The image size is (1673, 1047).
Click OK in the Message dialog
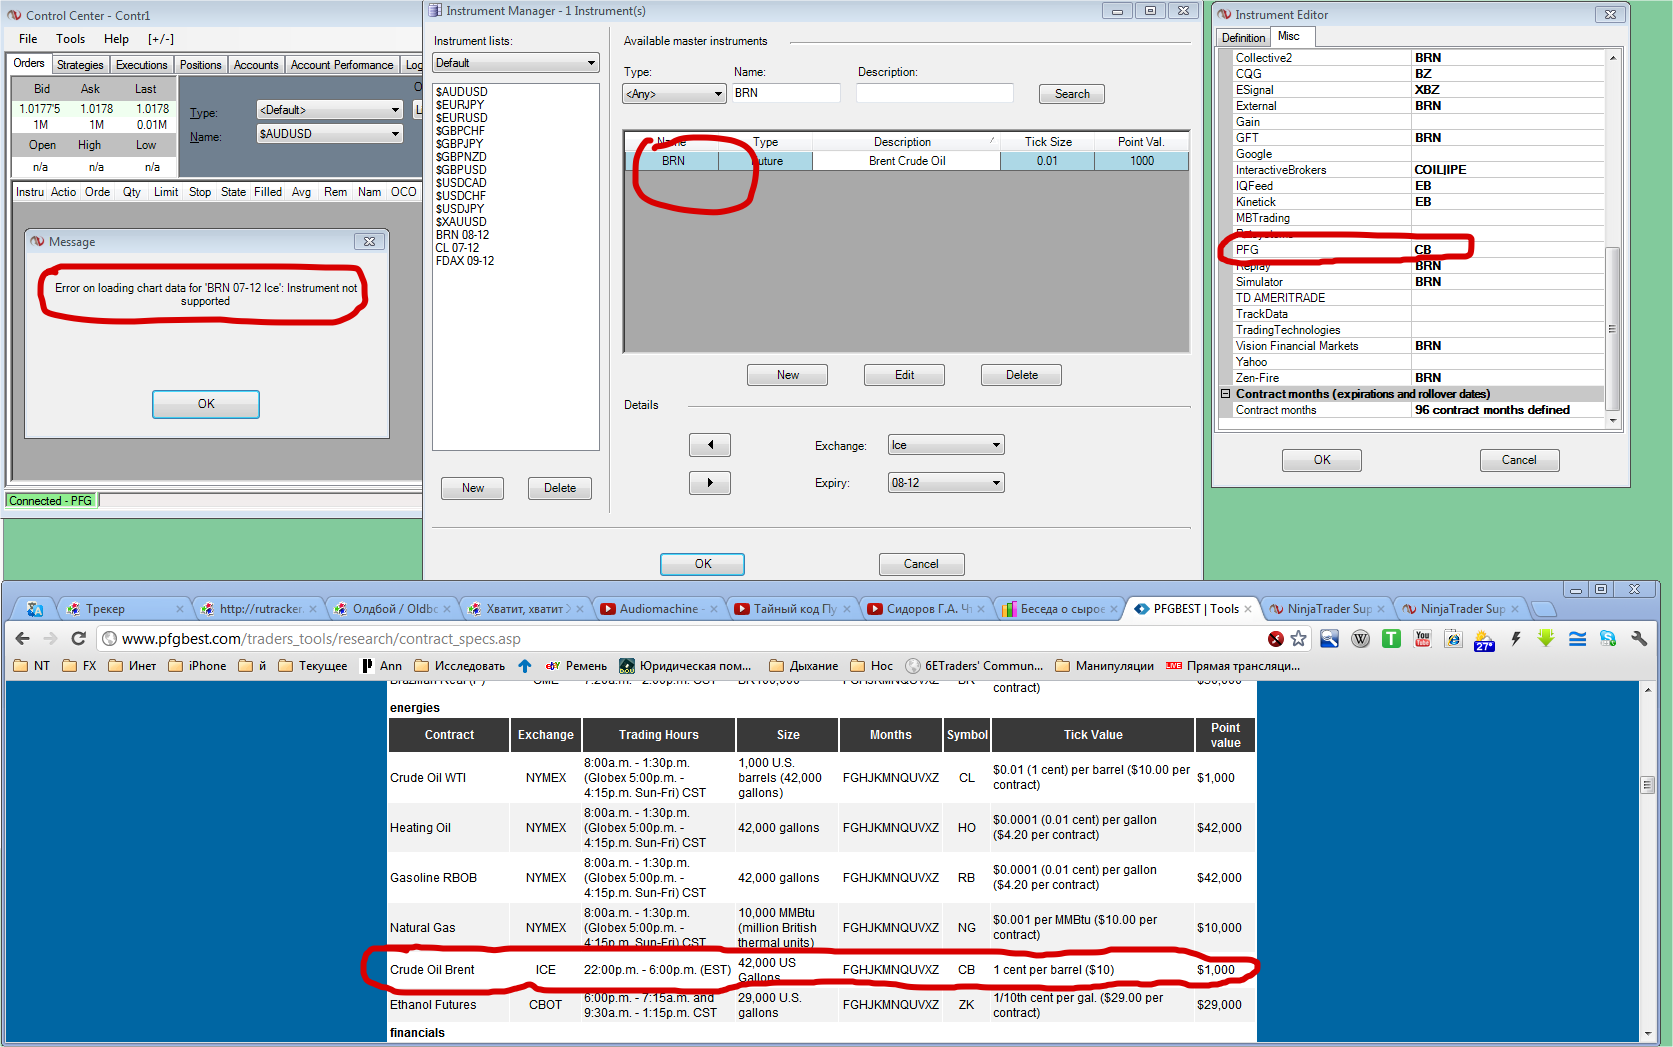pos(206,404)
